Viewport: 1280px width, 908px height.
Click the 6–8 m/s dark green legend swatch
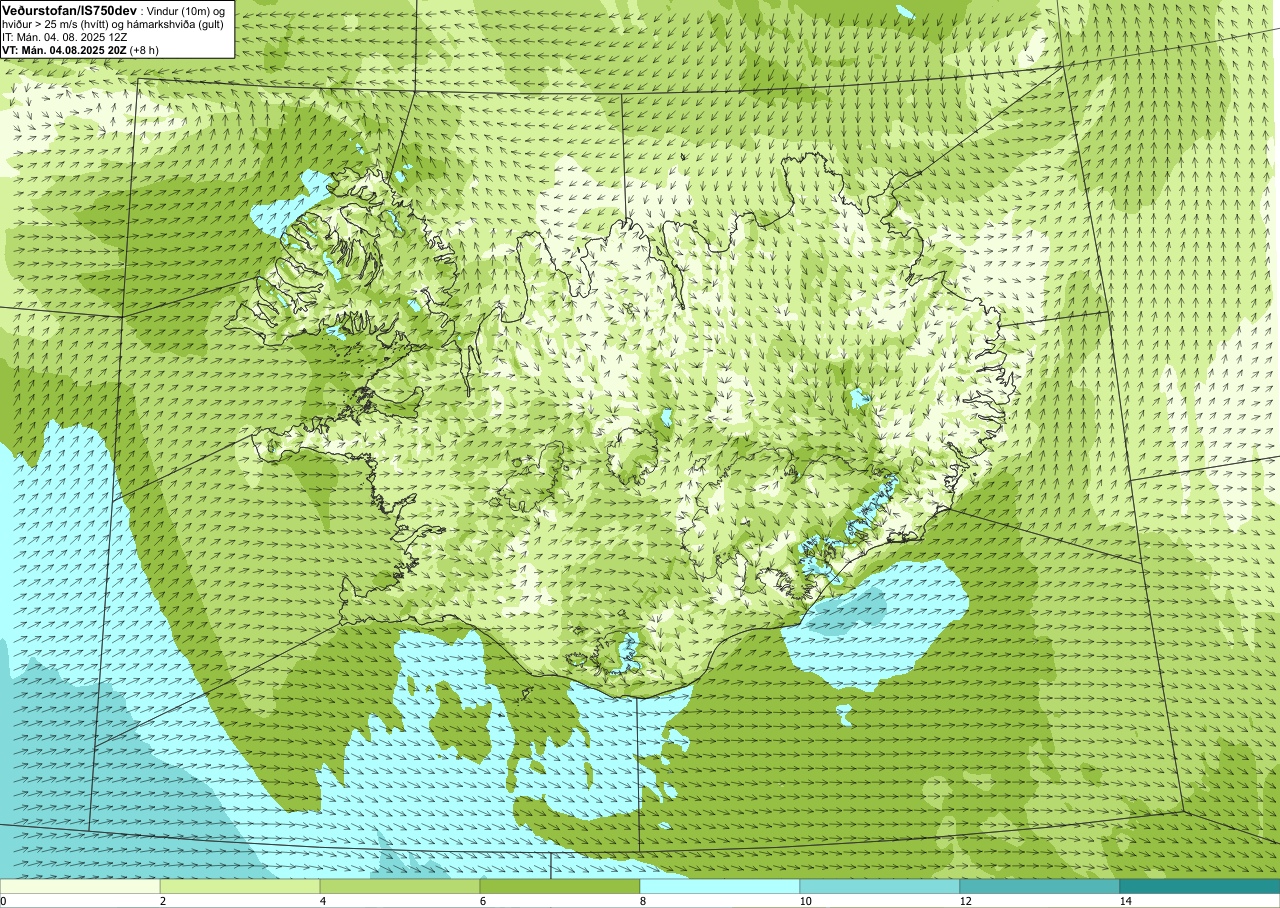(x=560, y=886)
